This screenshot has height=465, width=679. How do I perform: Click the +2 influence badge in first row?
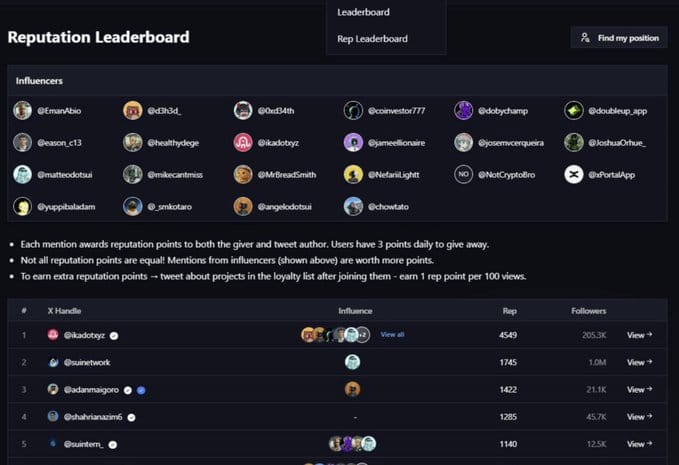(363, 335)
